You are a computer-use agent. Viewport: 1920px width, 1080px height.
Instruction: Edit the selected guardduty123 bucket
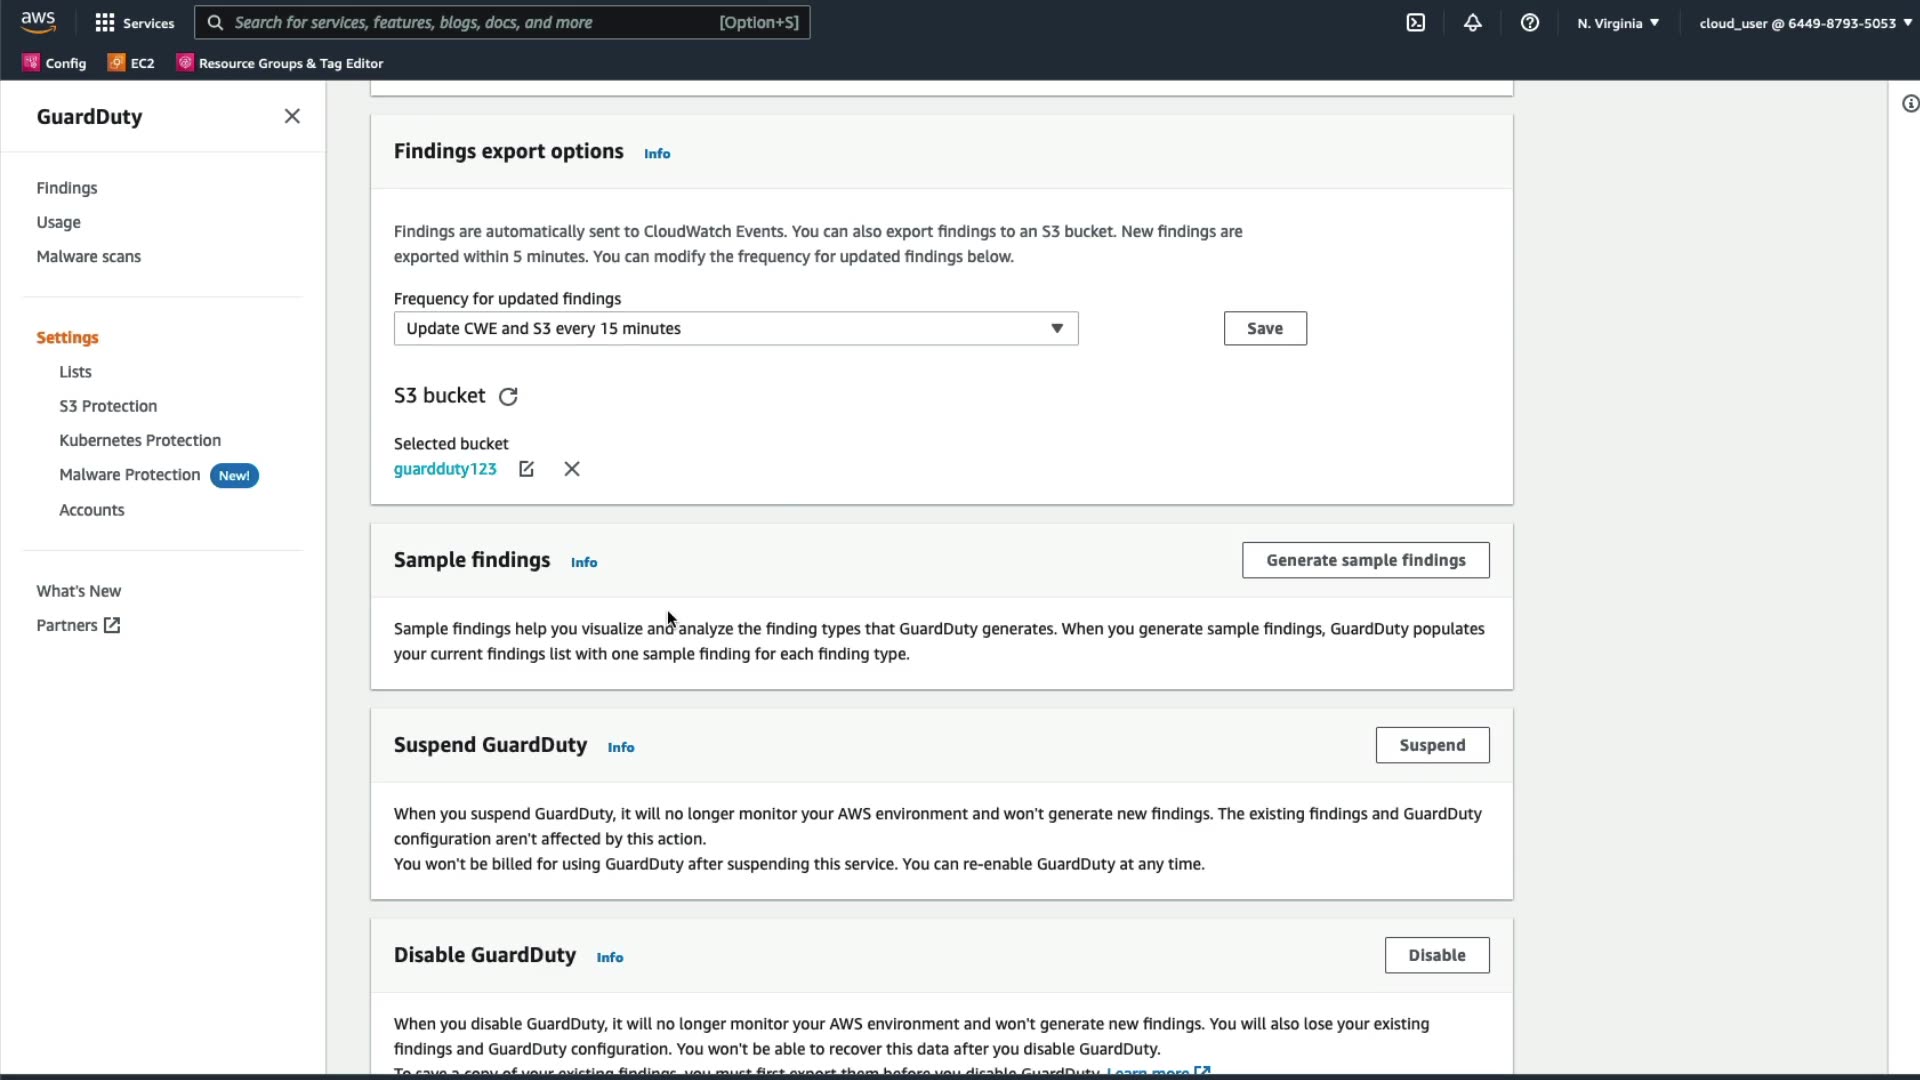pos(526,469)
